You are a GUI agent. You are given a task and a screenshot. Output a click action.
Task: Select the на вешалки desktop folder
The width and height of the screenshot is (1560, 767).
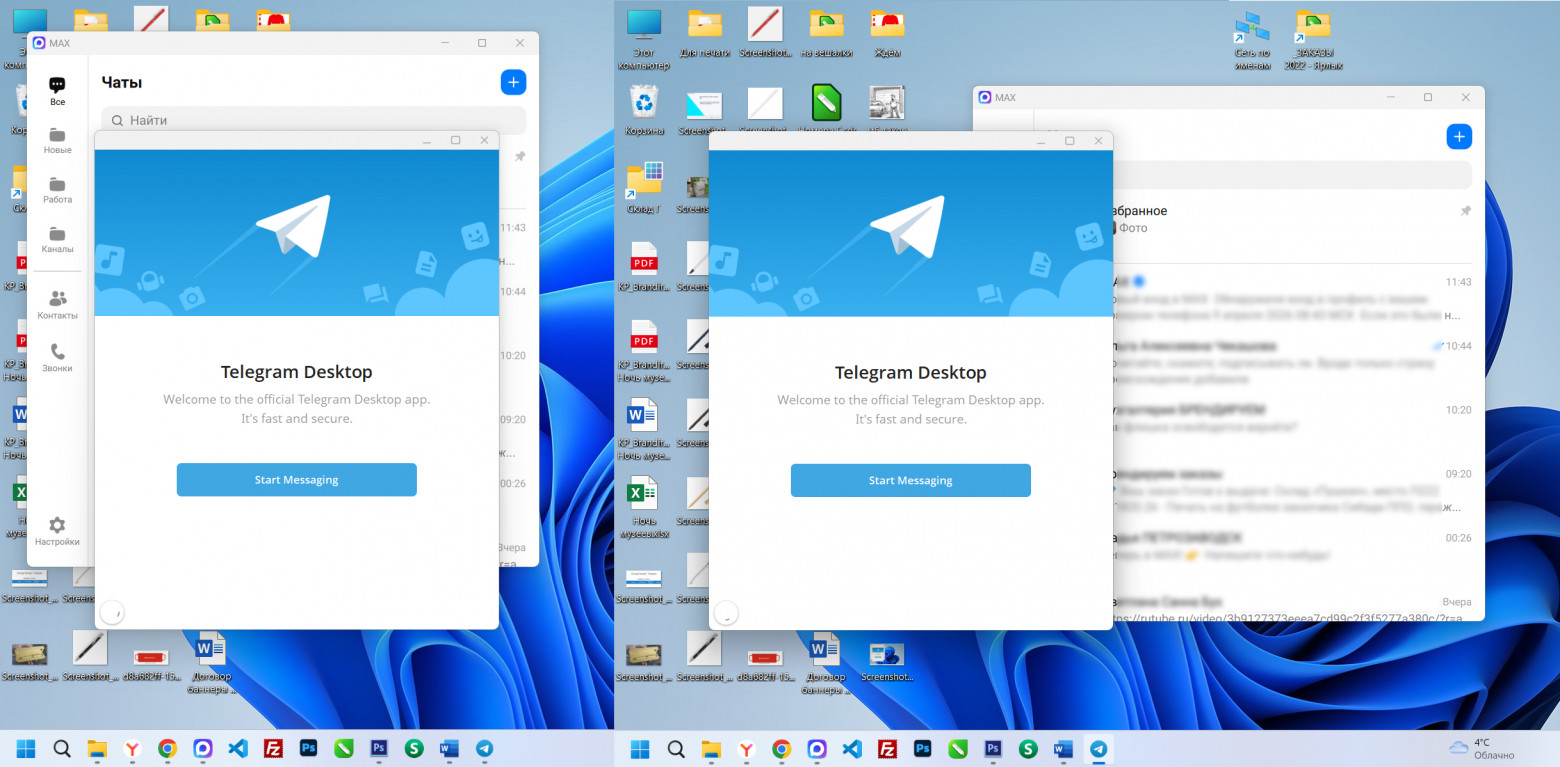[826, 33]
